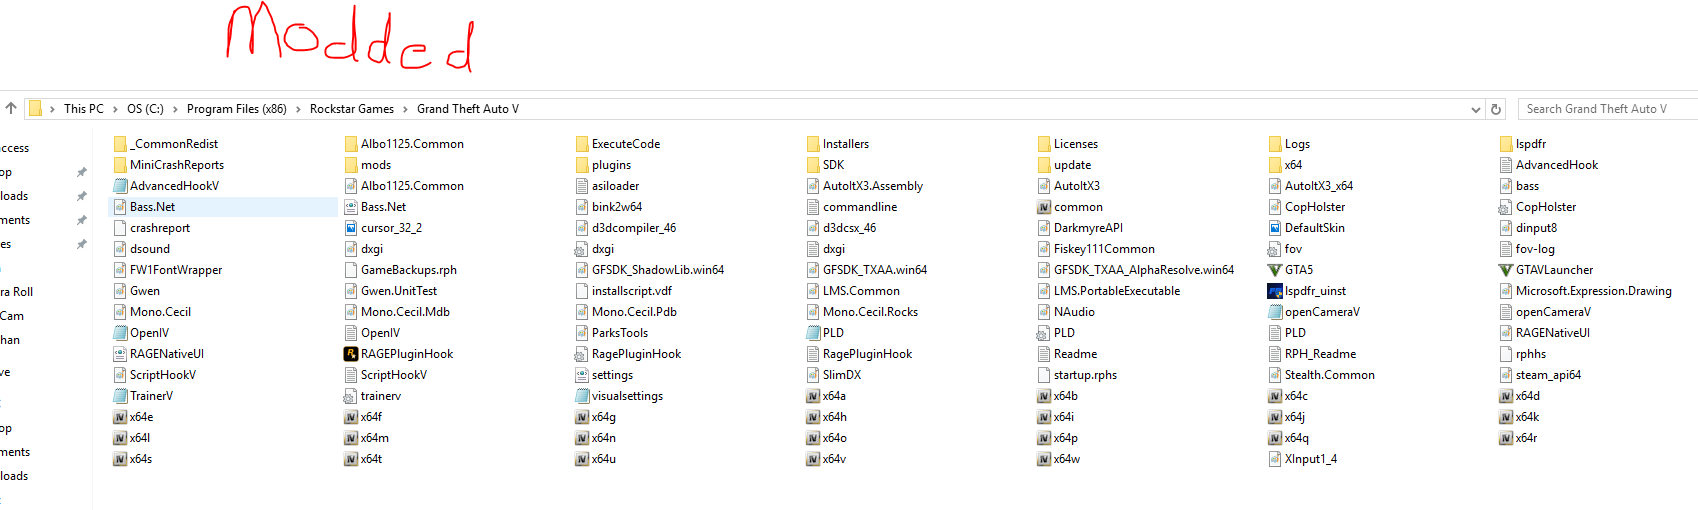
Task: Select the GameBackups.rph file
Action: 400,270
